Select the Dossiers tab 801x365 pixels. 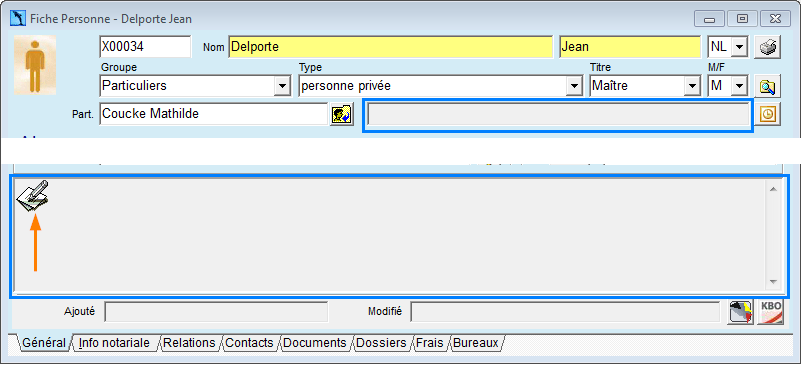coord(381,343)
